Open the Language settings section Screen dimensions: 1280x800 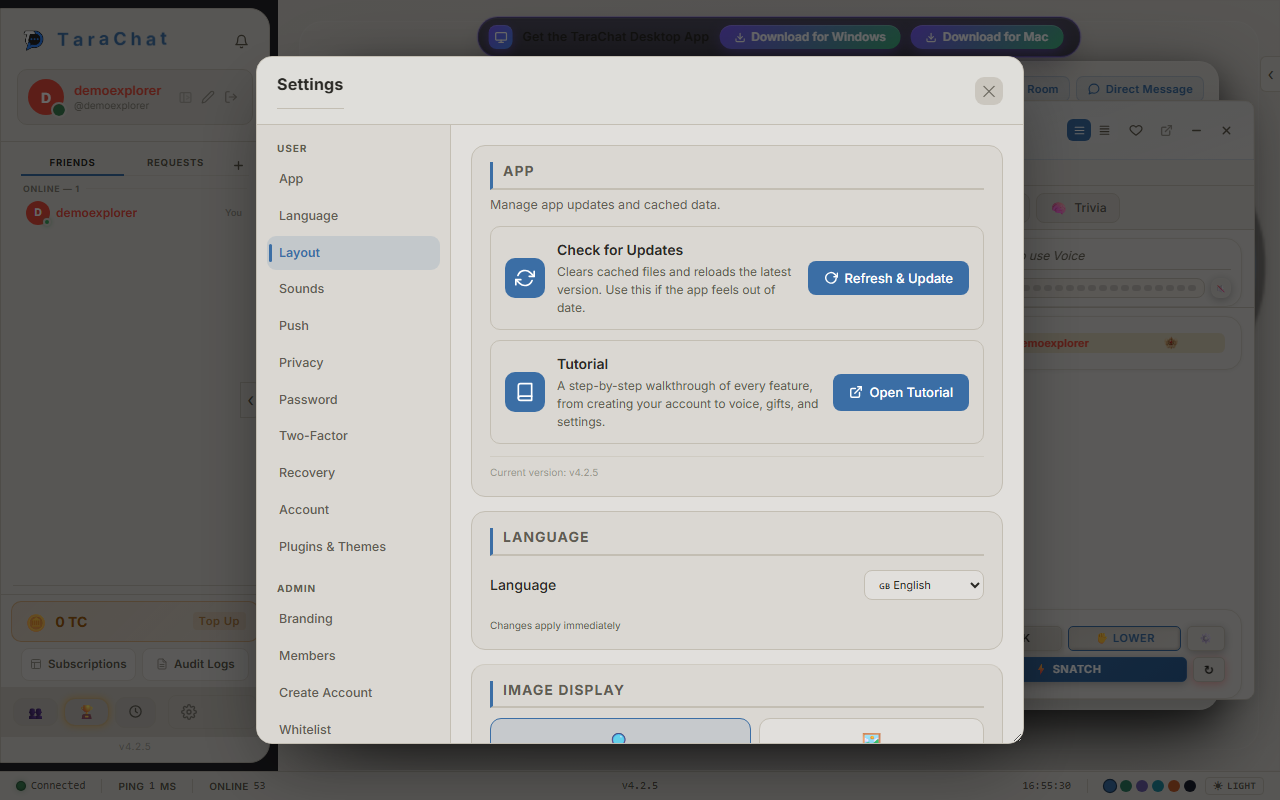(x=354, y=216)
